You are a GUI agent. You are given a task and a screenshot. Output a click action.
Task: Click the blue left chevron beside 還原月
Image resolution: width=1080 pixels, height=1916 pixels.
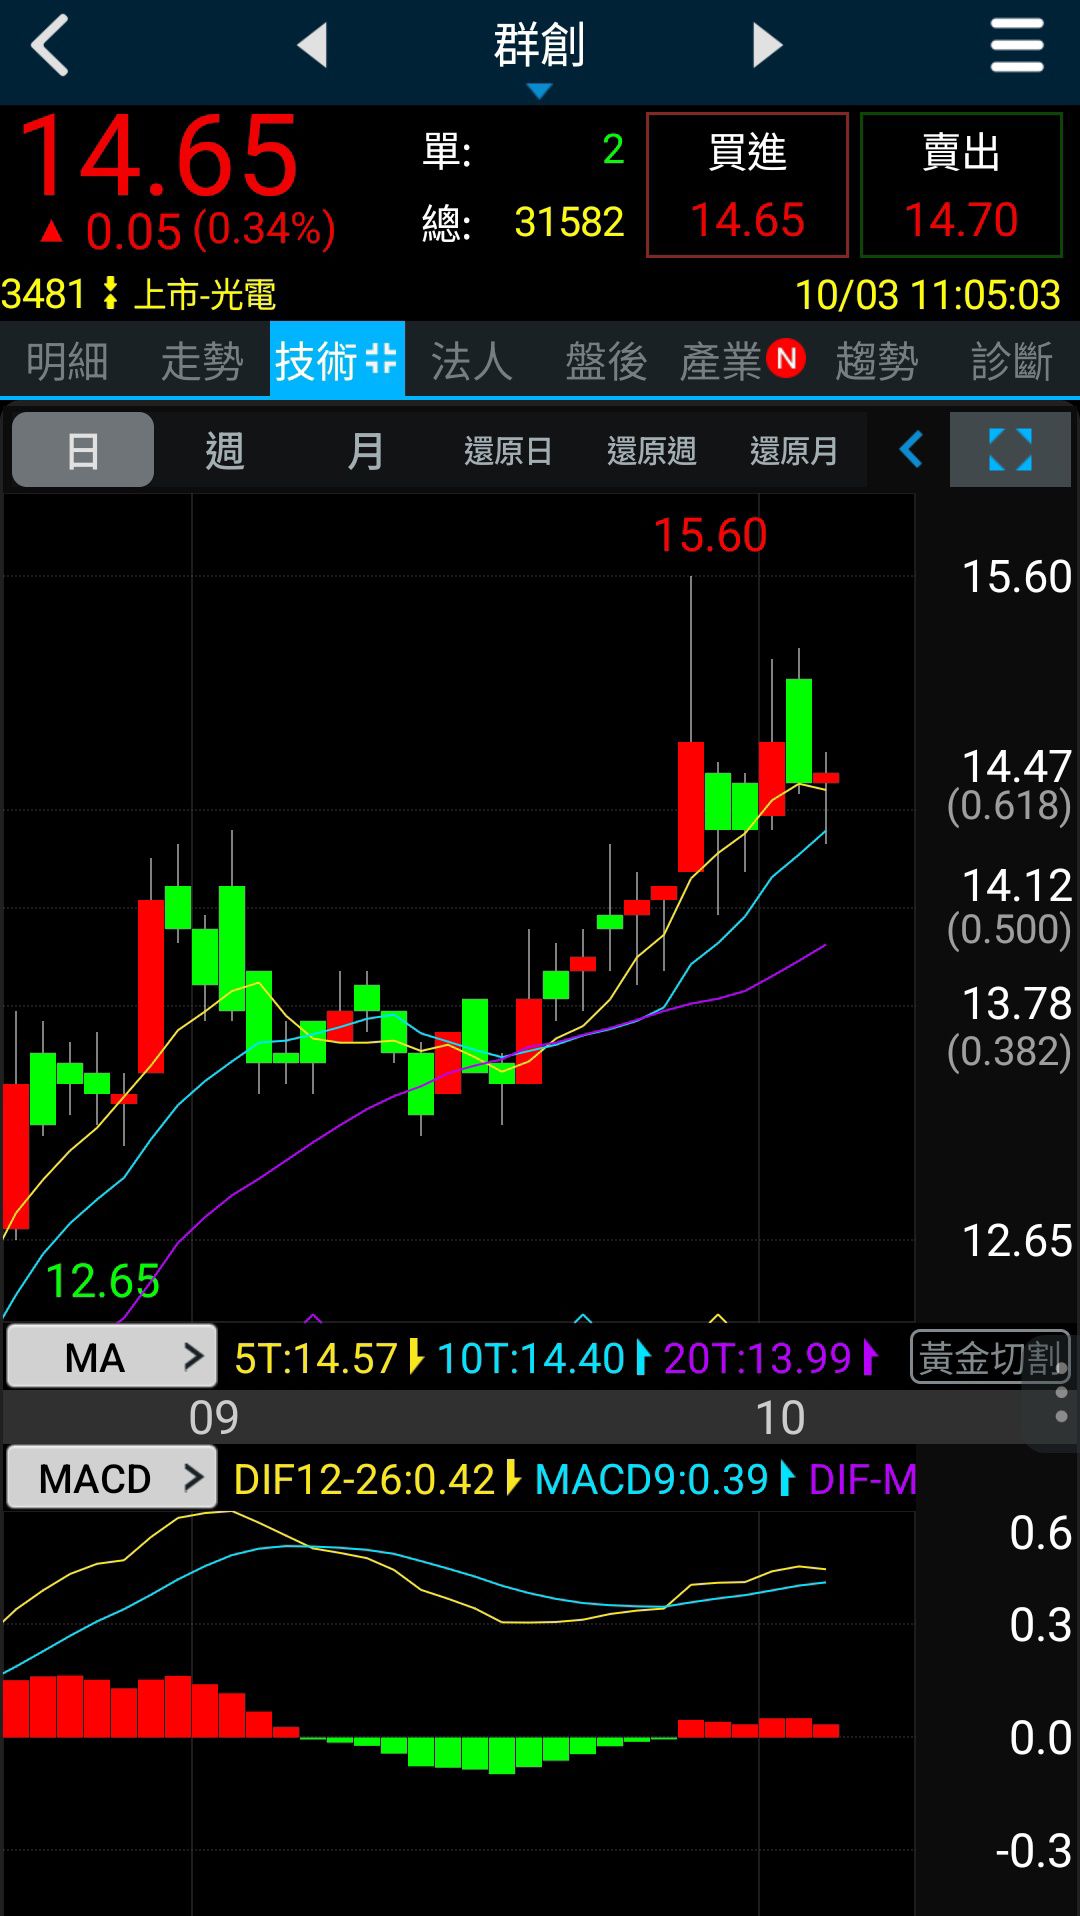[x=911, y=450]
